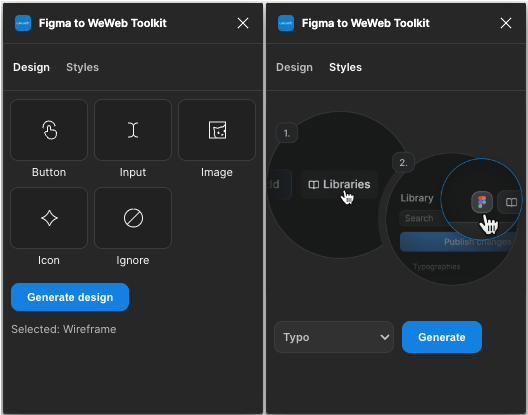Select the Button component tile
The height and width of the screenshot is (415, 528).
pos(49,130)
